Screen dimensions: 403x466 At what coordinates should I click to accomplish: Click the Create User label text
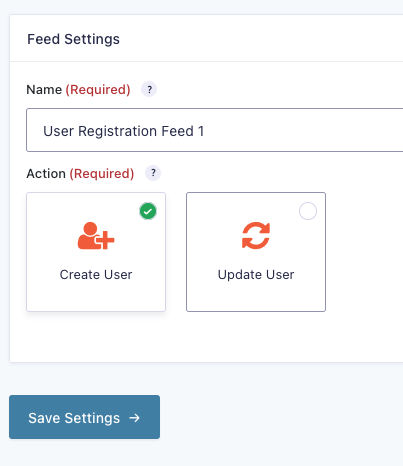tap(96, 275)
